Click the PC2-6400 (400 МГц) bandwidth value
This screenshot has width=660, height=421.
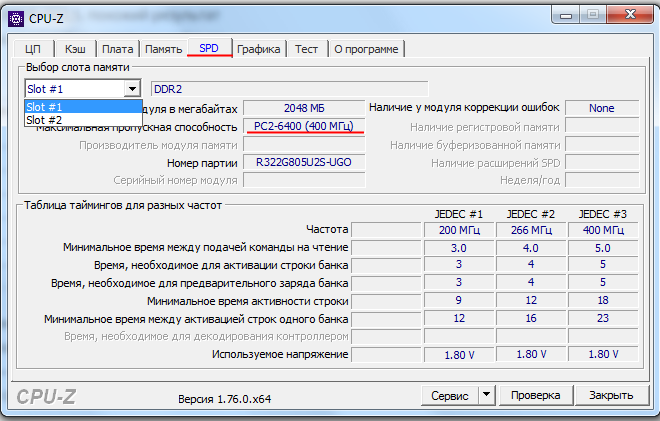coord(304,126)
